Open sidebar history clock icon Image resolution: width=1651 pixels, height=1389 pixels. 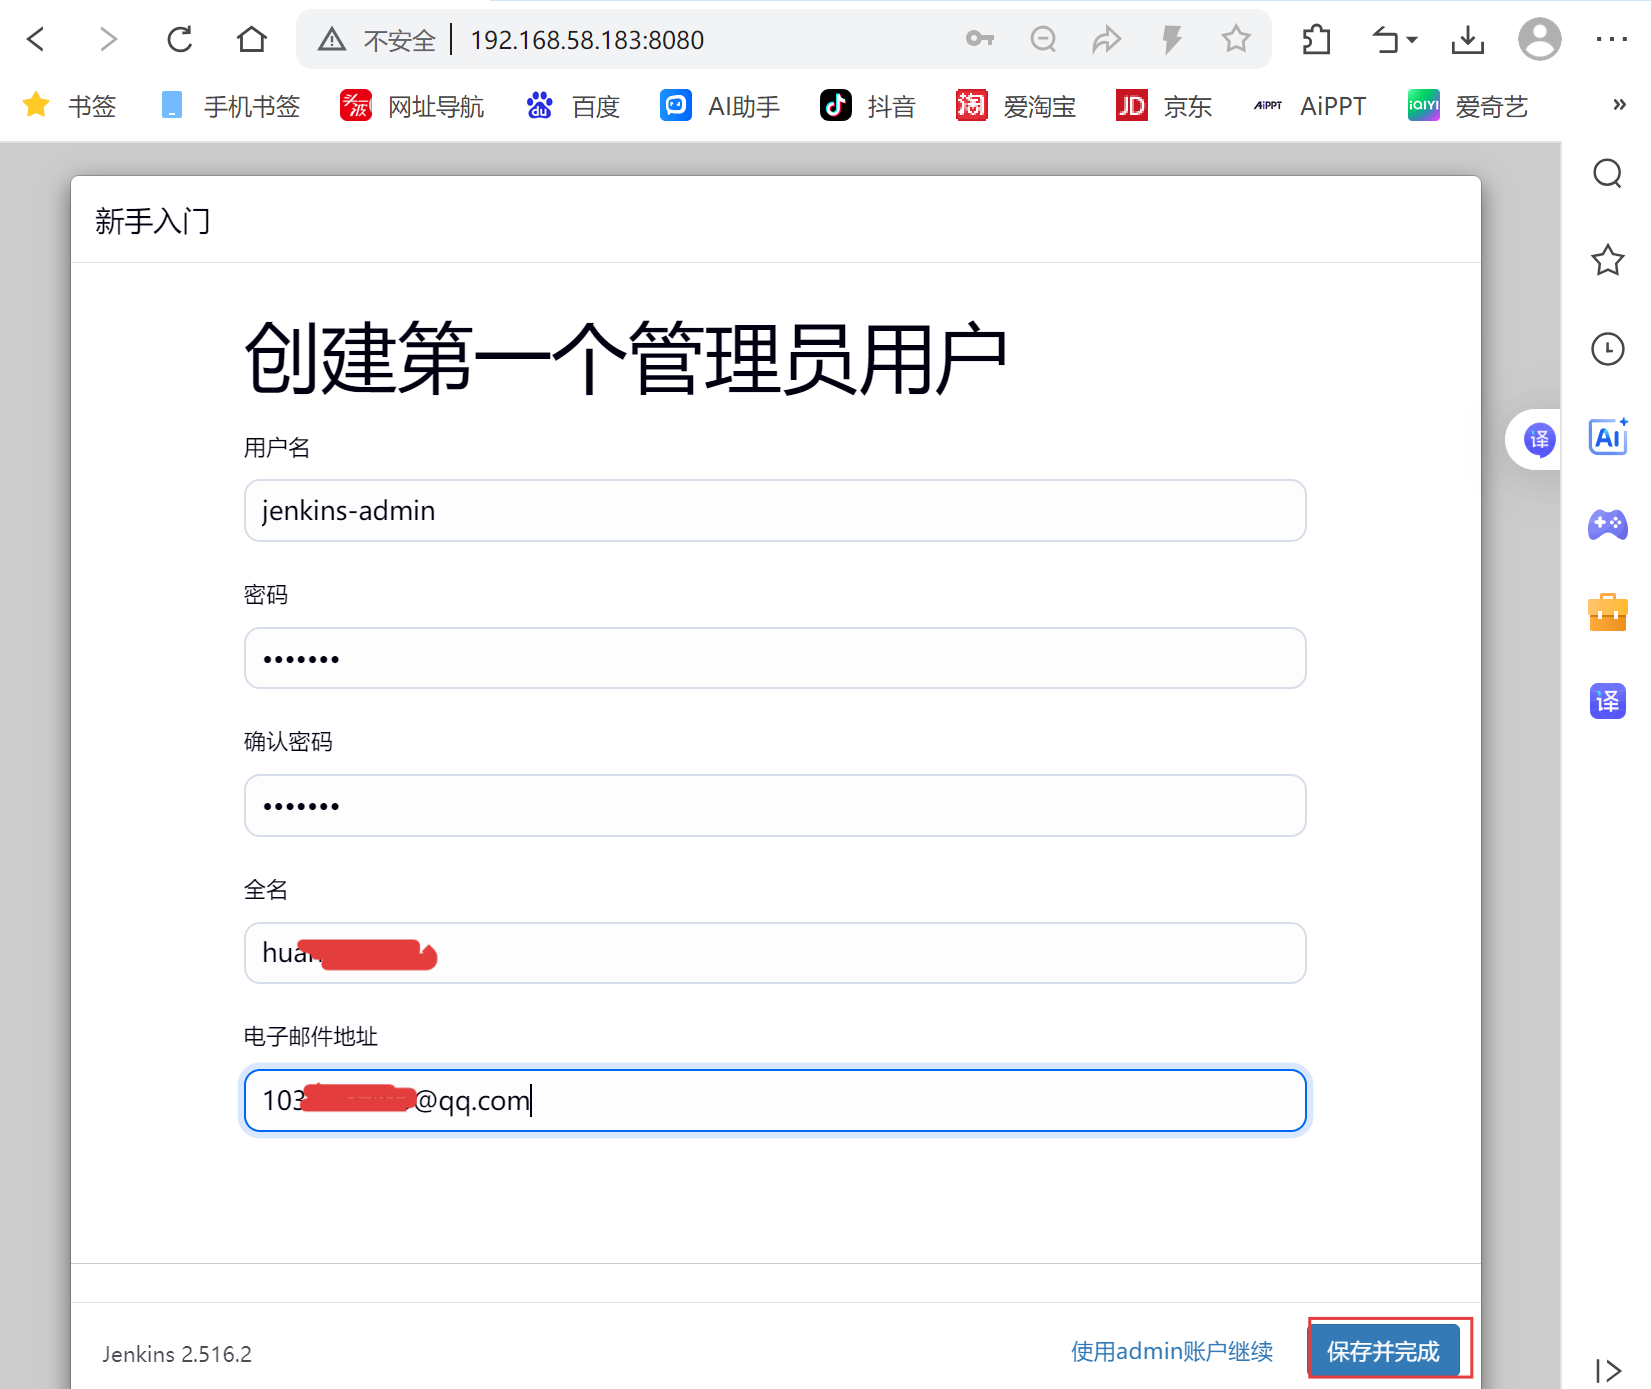coord(1608,349)
